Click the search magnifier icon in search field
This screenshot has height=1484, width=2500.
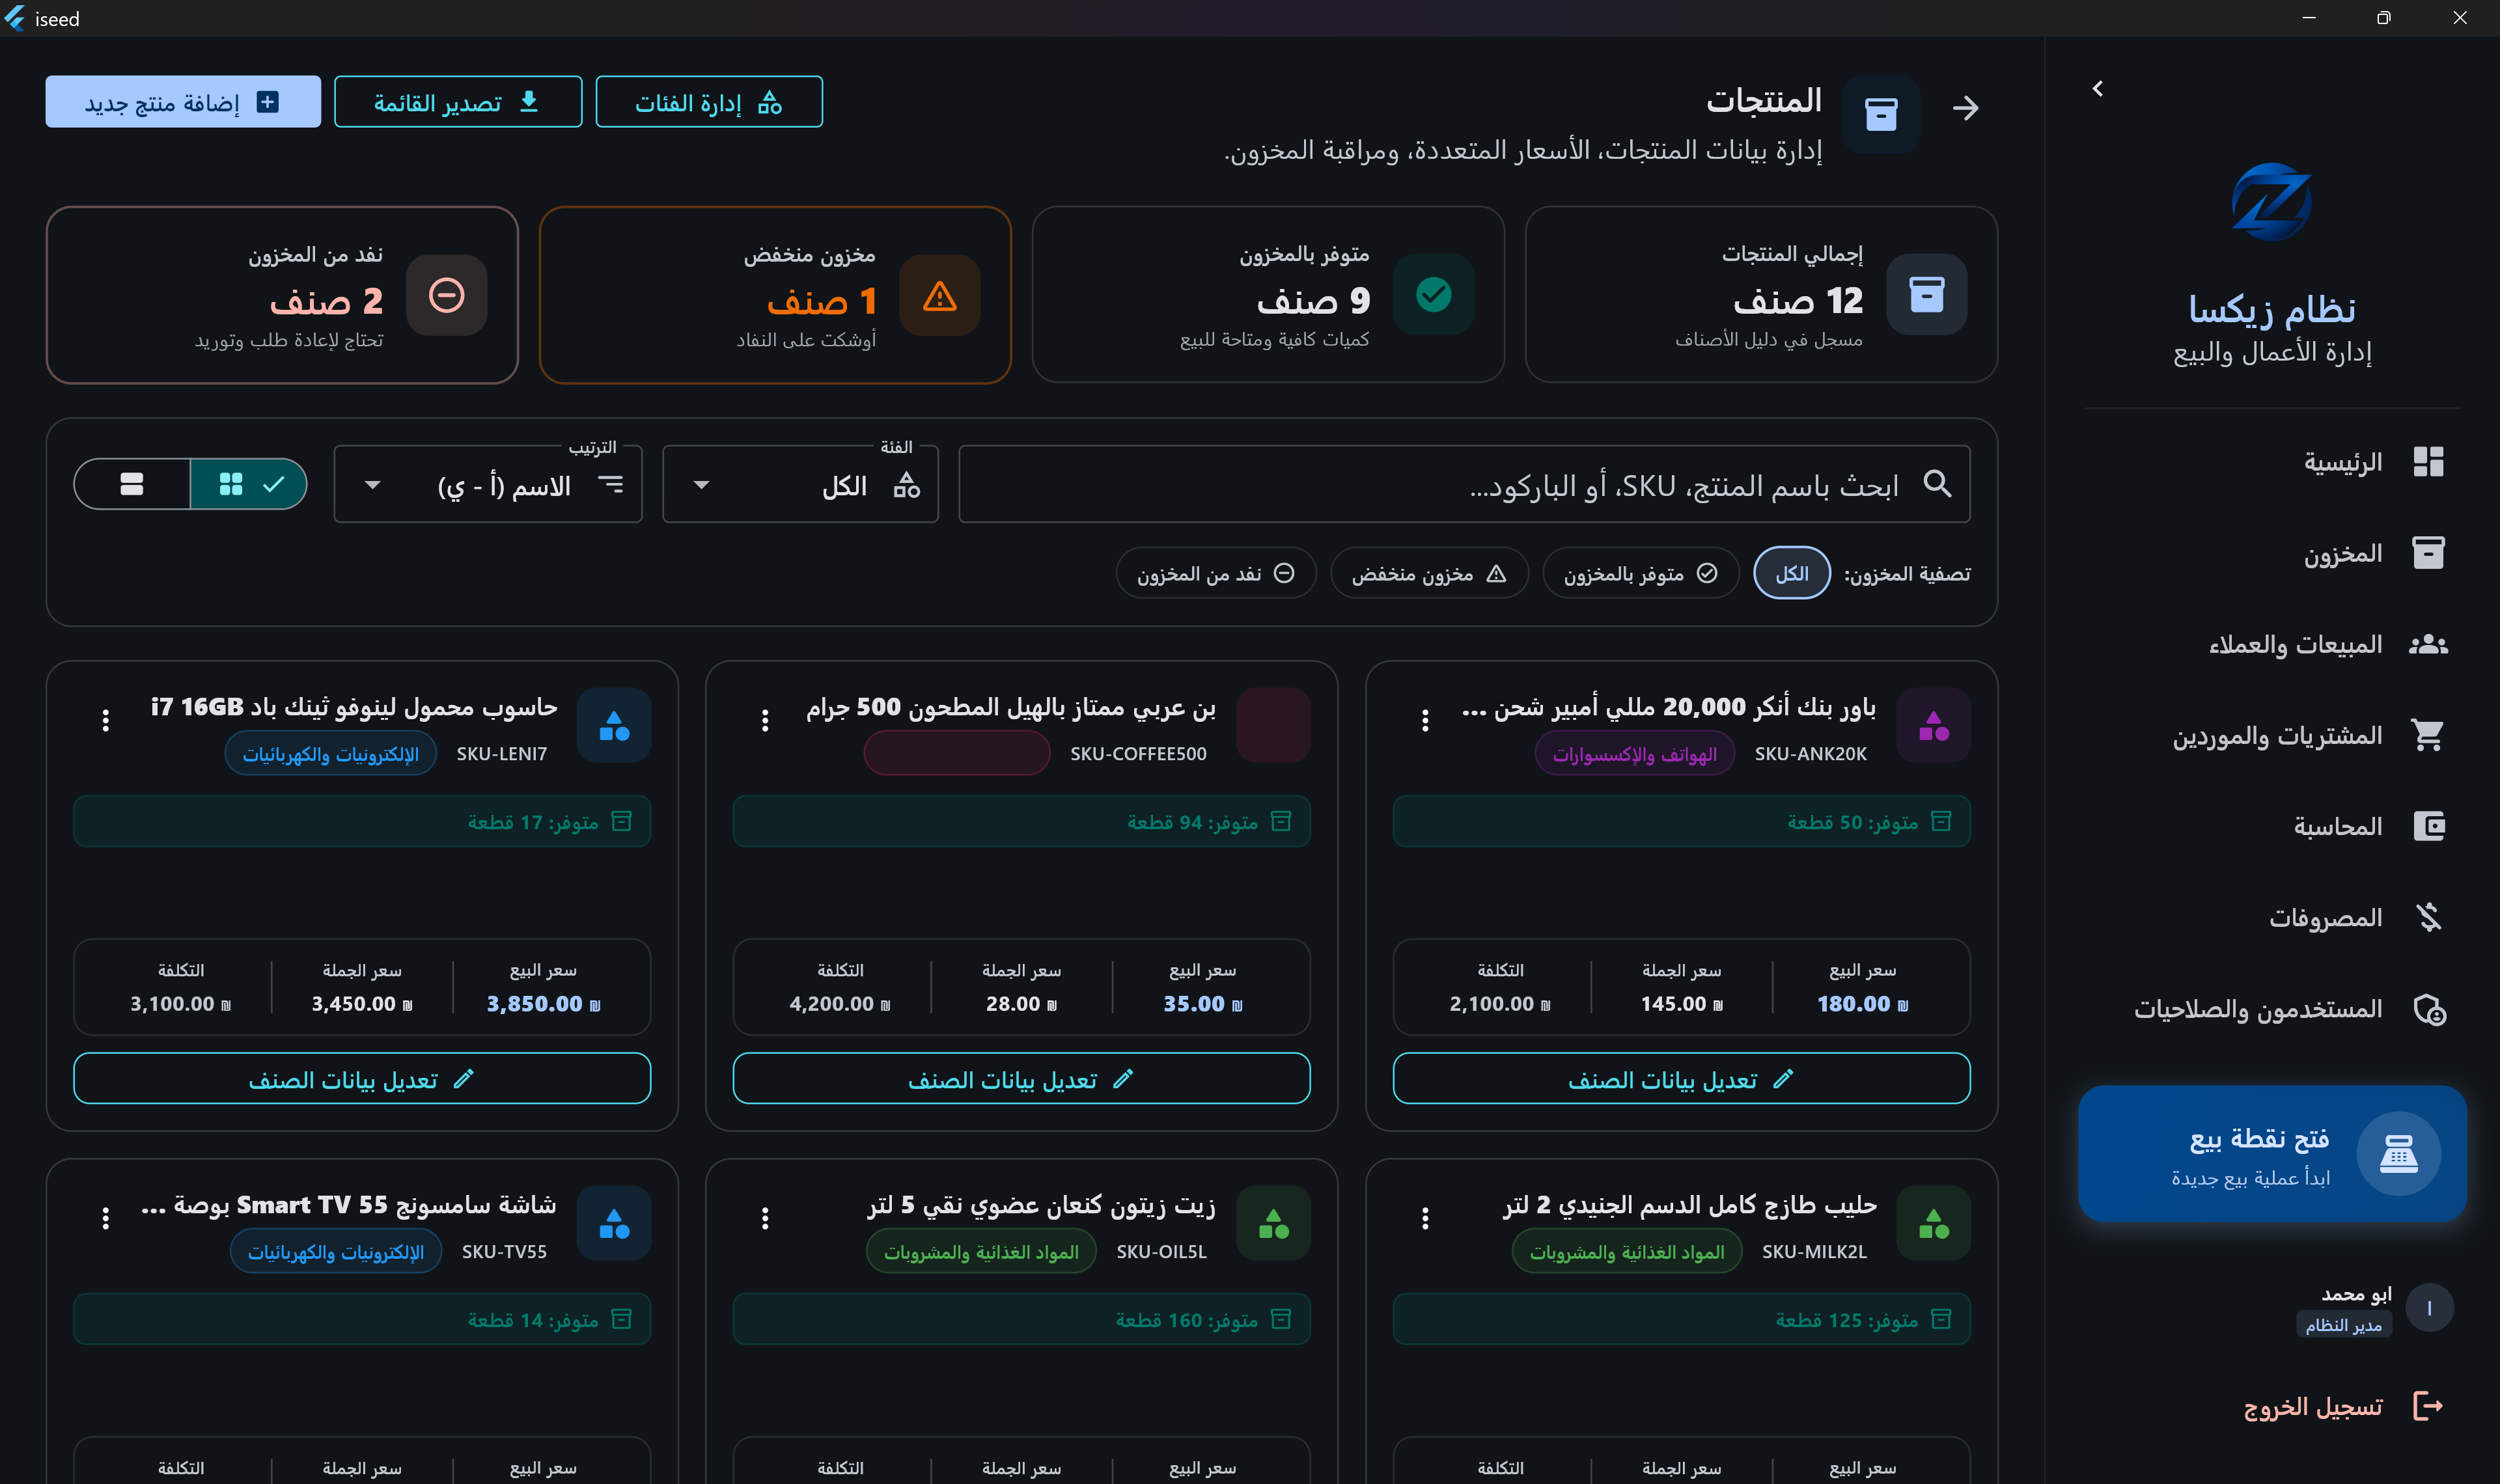click(1937, 484)
